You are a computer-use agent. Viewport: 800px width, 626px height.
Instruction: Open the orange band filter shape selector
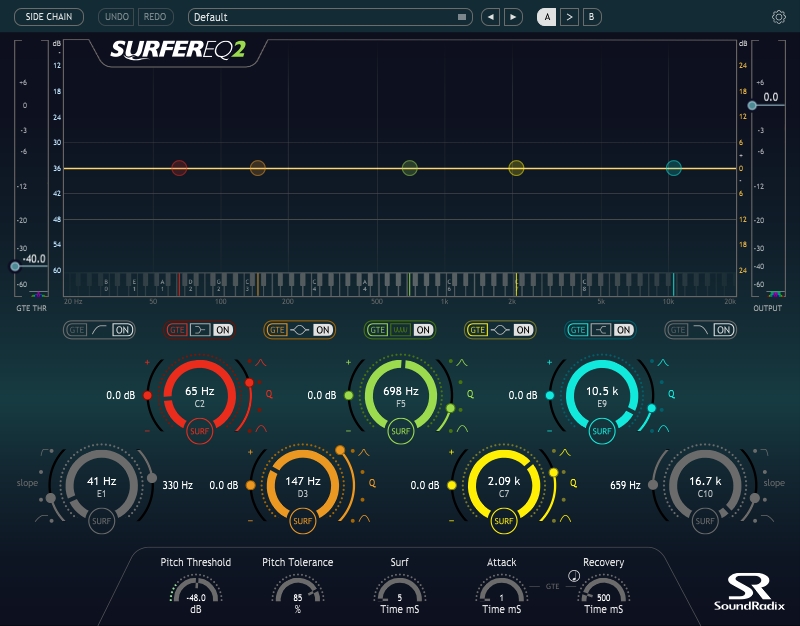299,330
